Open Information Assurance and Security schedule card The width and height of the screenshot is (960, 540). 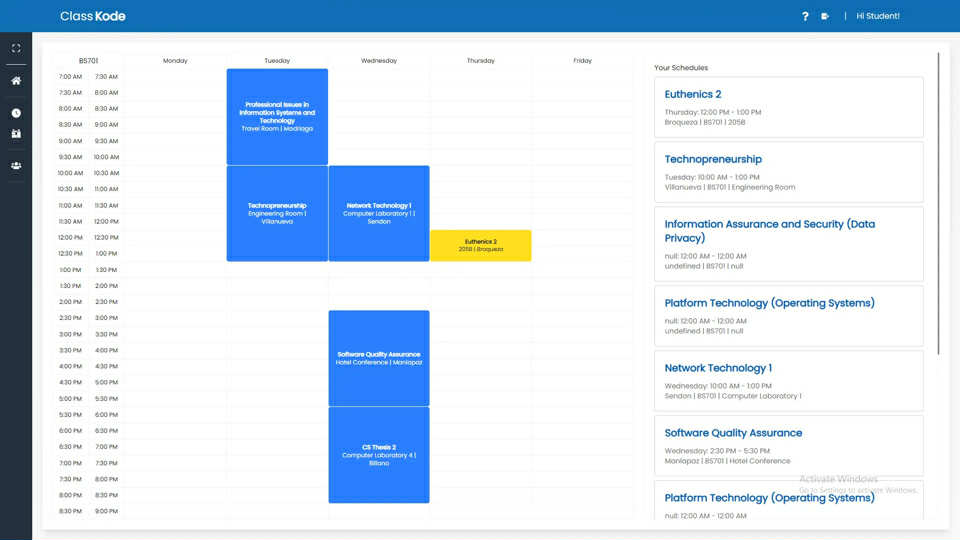click(x=788, y=243)
